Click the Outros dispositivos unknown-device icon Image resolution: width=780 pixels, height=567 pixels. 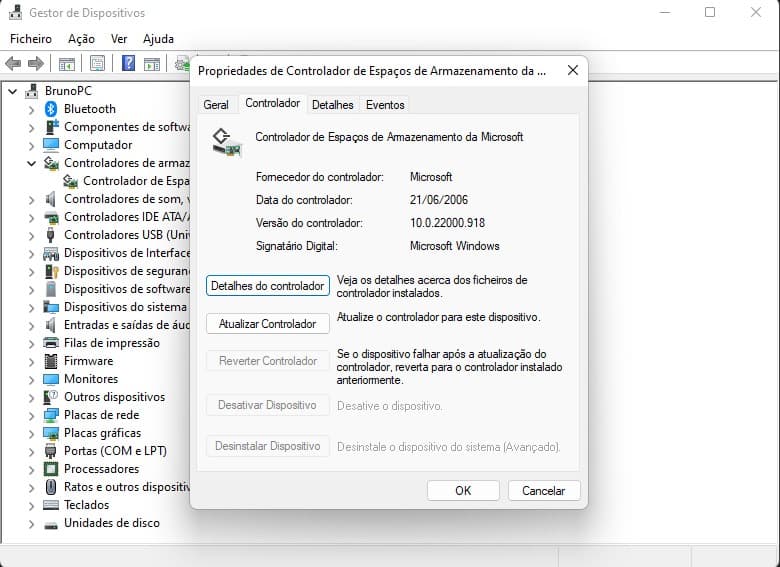pyautogui.click(x=51, y=397)
